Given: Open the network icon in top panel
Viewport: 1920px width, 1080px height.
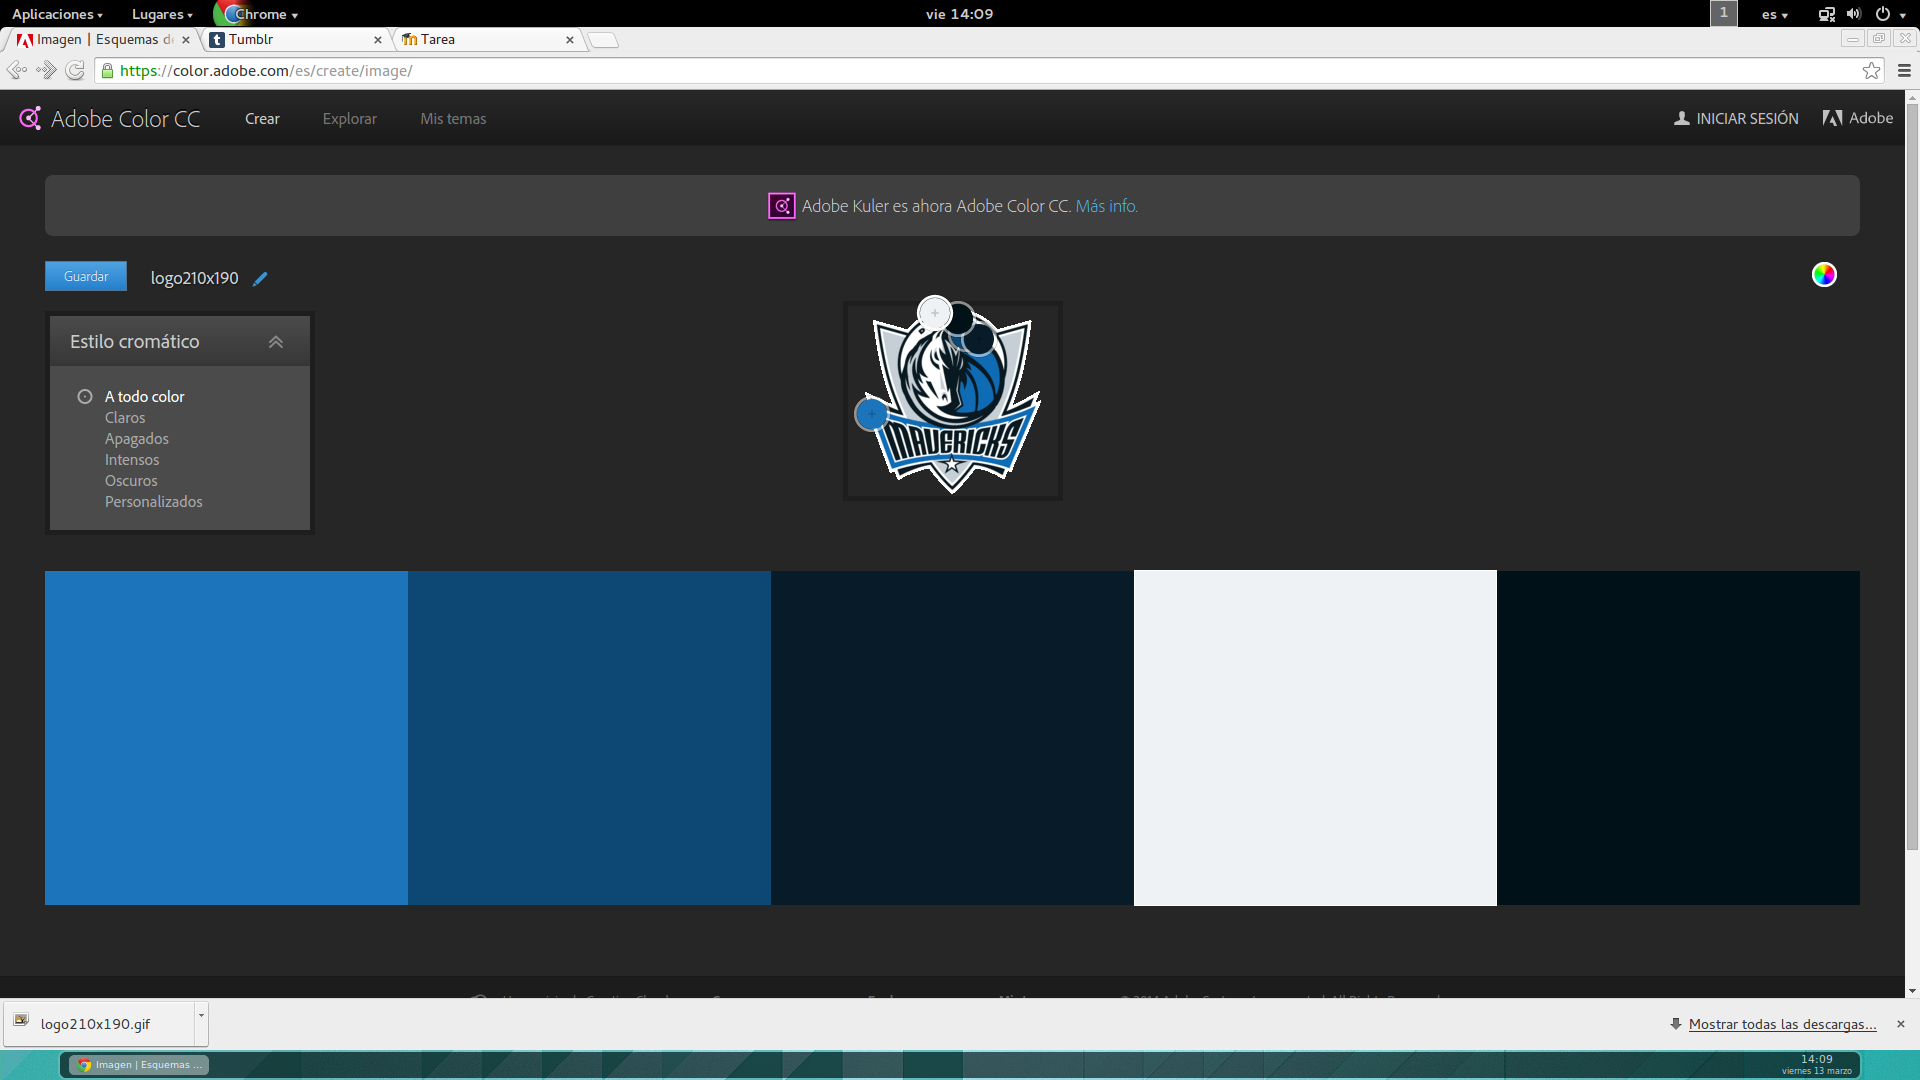Looking at the screenshot, I should tap(1826, 14).
